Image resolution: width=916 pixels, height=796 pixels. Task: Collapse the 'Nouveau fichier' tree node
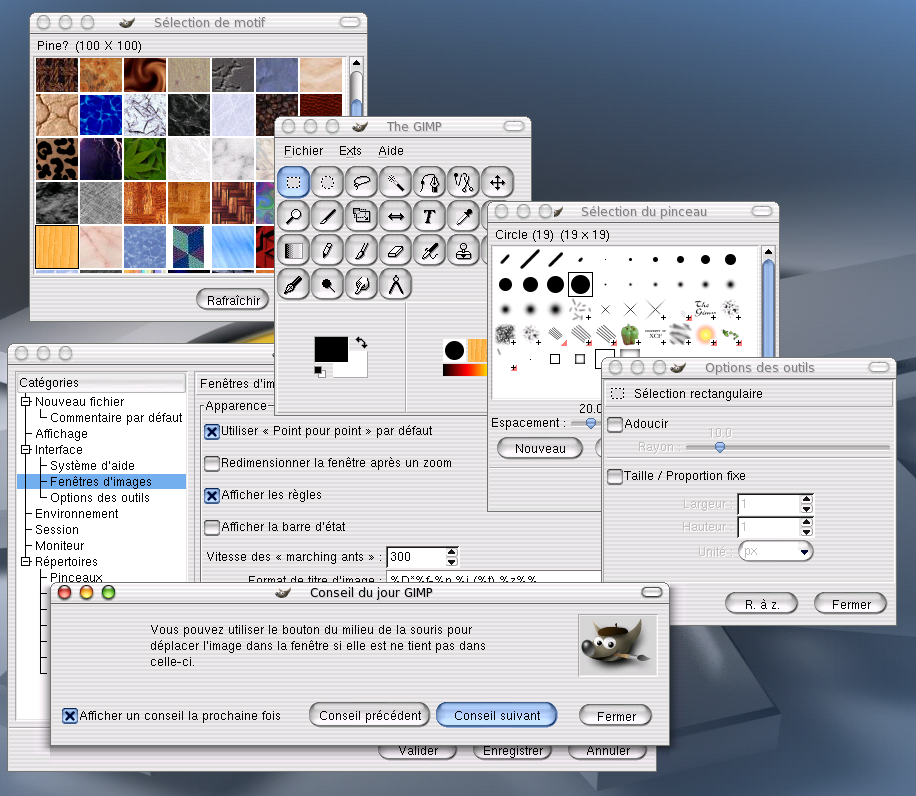[x=25, y=401]
